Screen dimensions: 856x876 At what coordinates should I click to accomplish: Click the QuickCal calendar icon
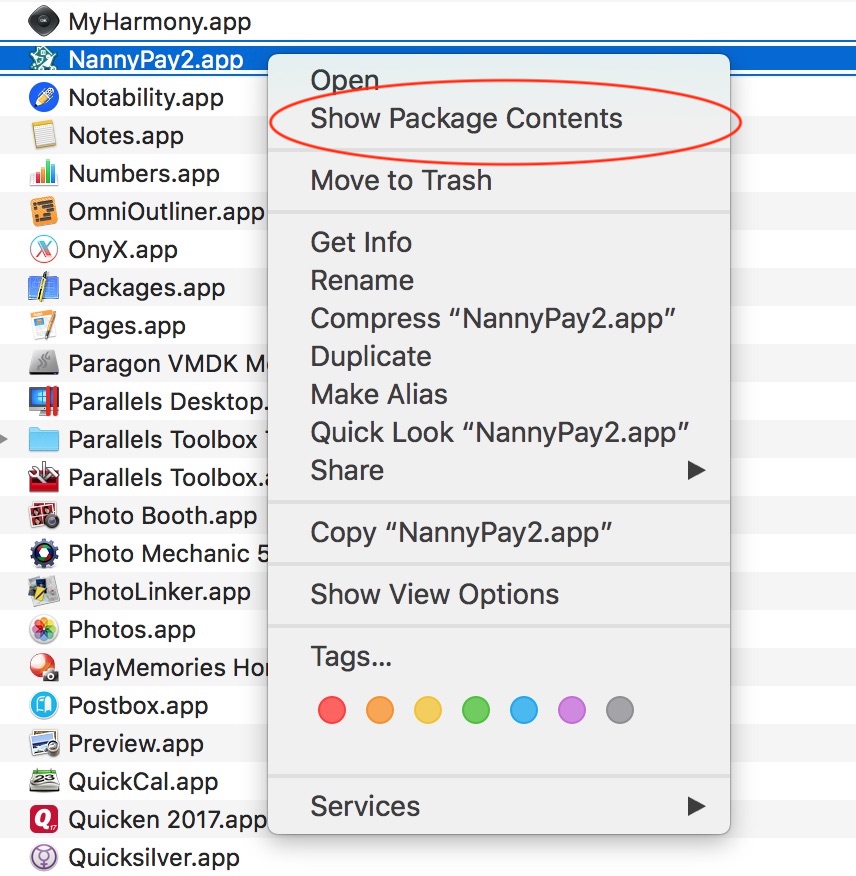click(44, 781)
